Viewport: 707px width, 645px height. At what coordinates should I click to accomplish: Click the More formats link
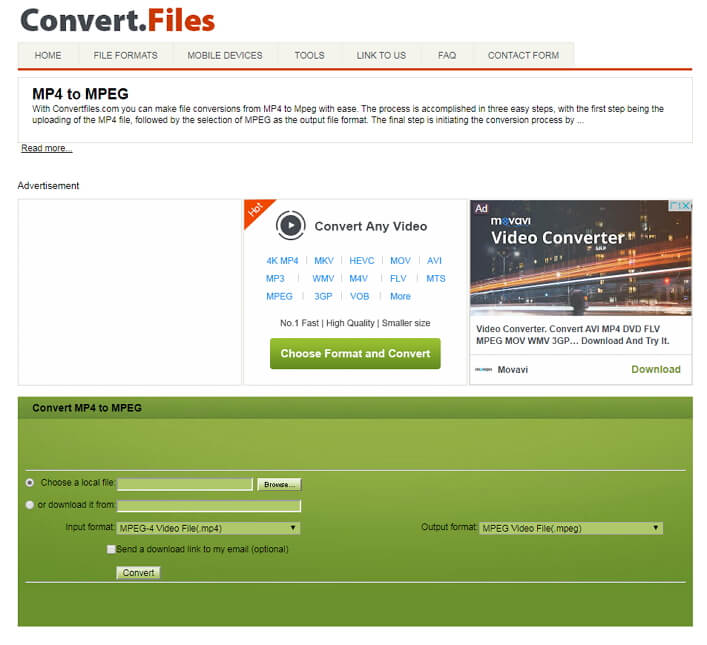(x=400, y=296)
